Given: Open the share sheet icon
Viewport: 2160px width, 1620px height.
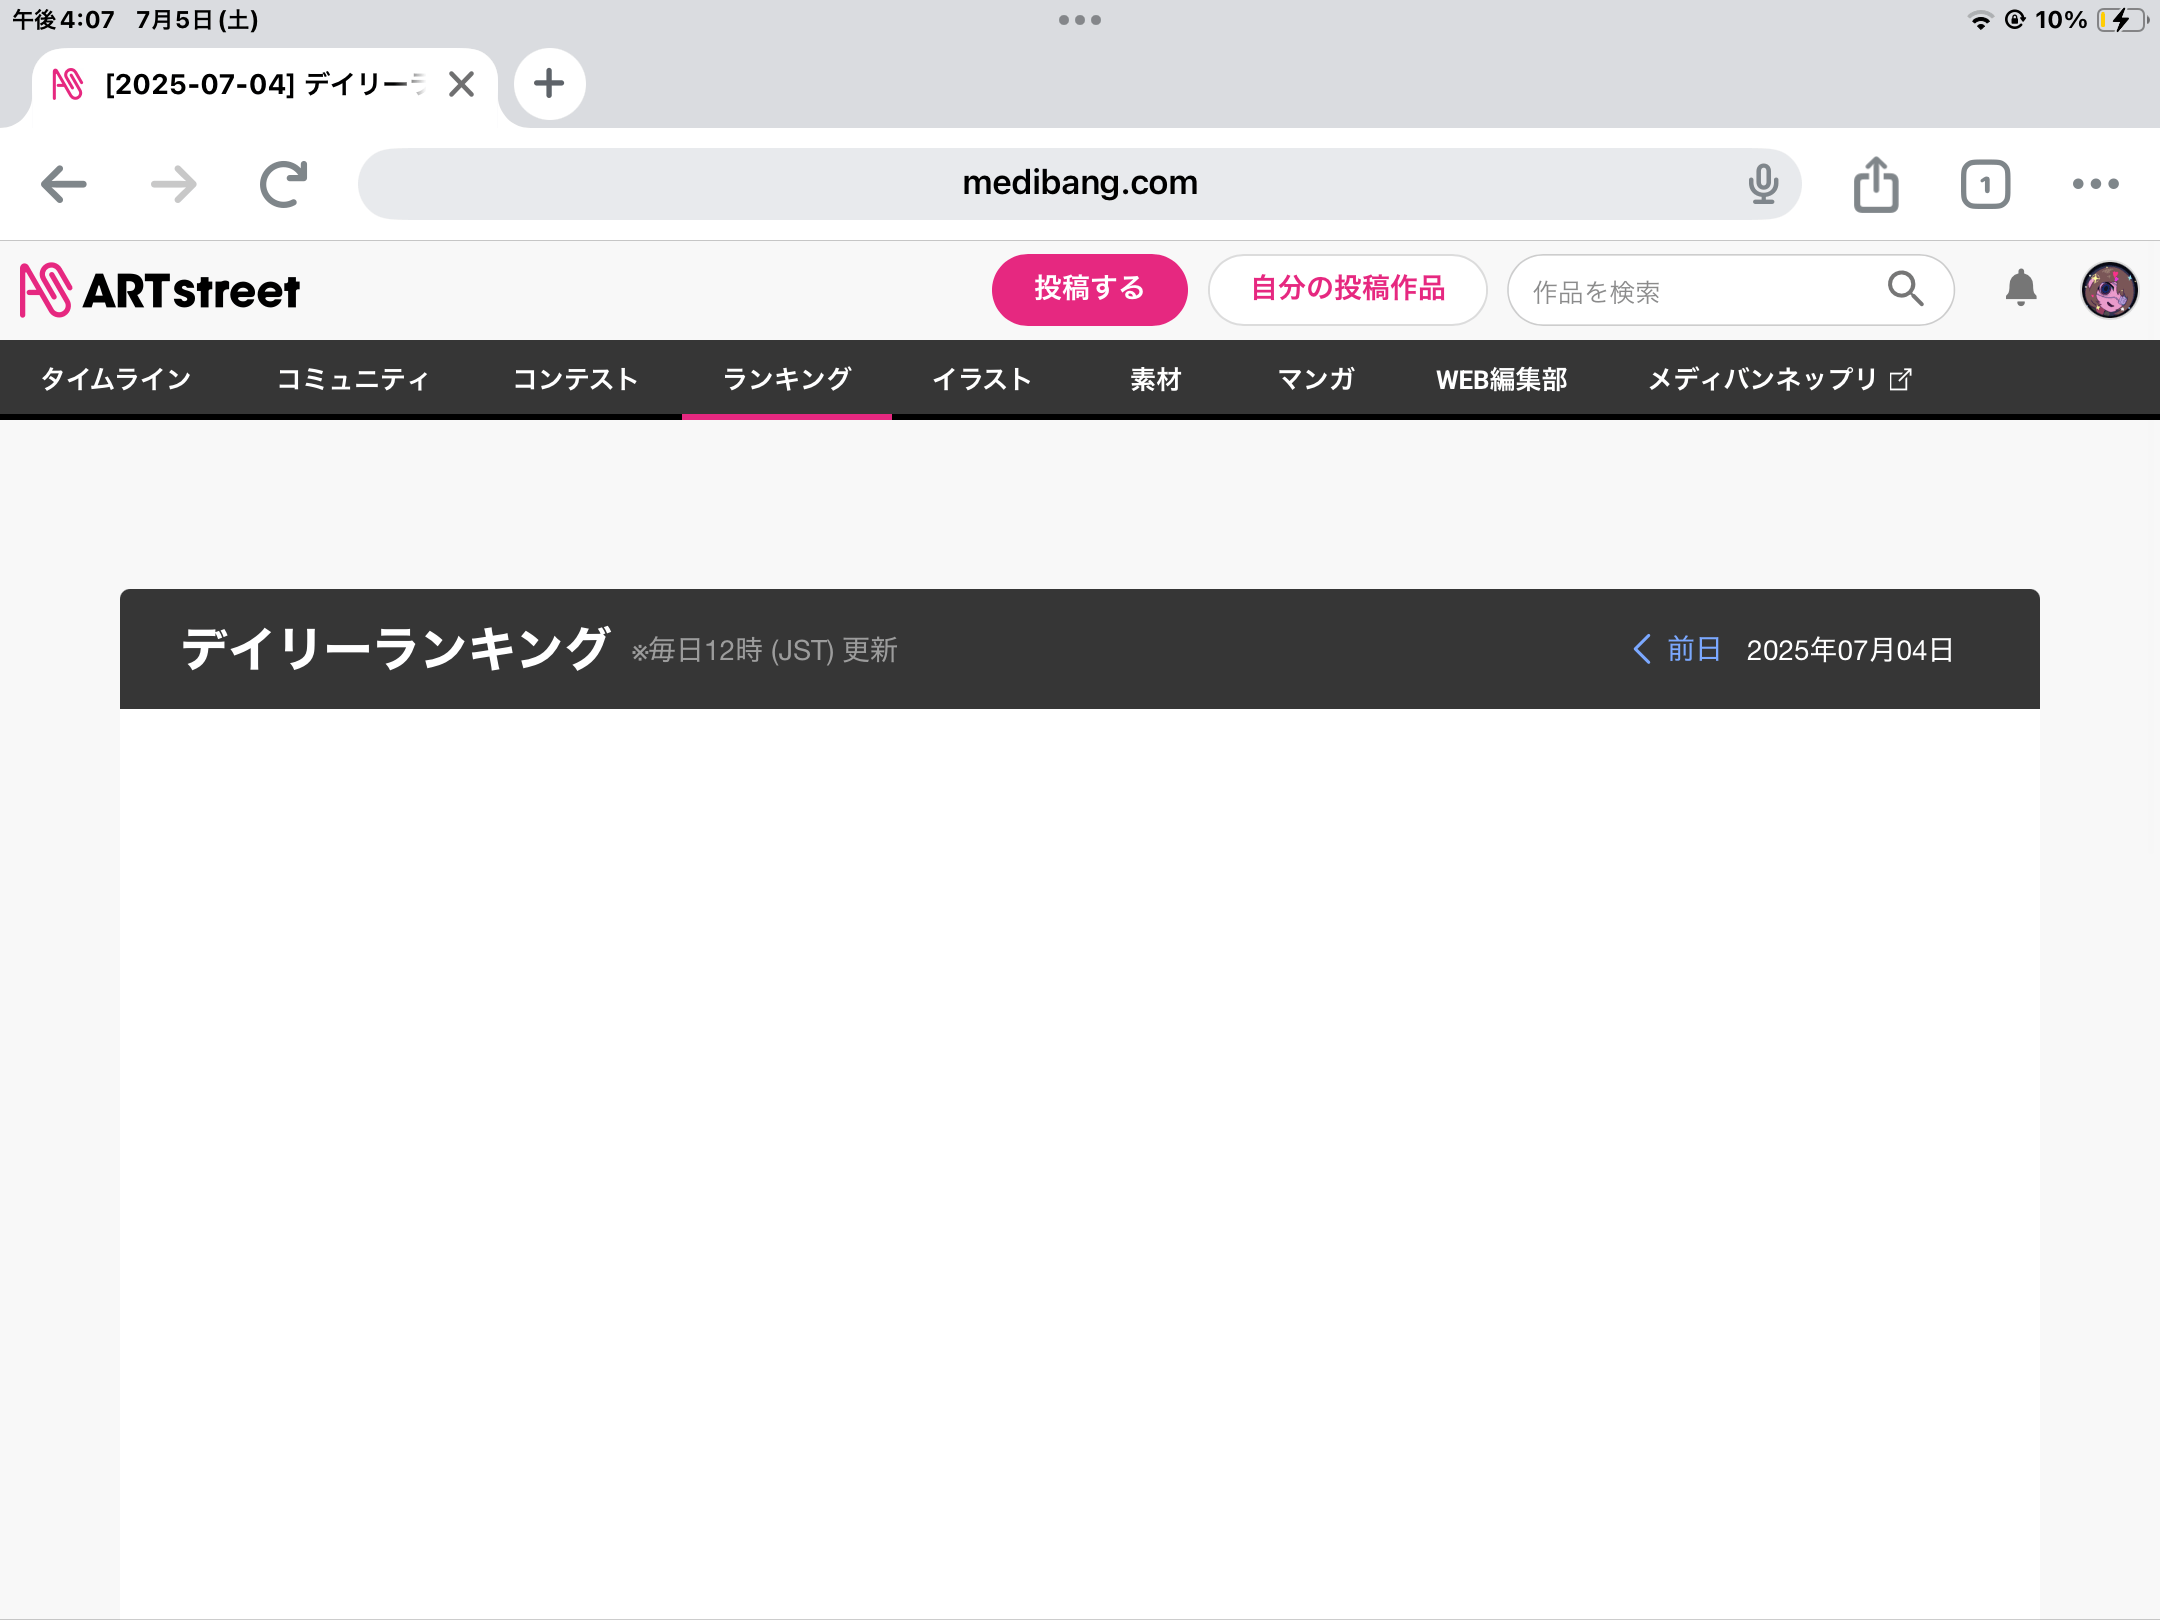Looking at the screenshot, I should 1876,184.
